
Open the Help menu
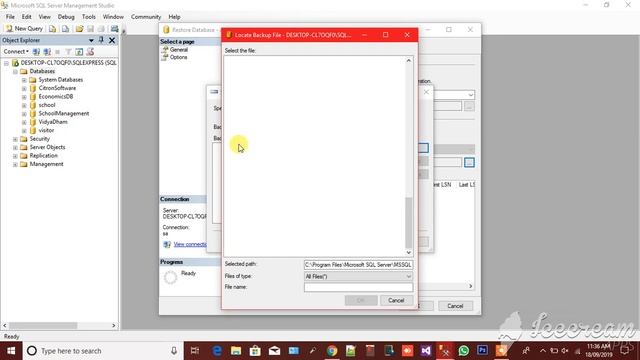point(174,17)
